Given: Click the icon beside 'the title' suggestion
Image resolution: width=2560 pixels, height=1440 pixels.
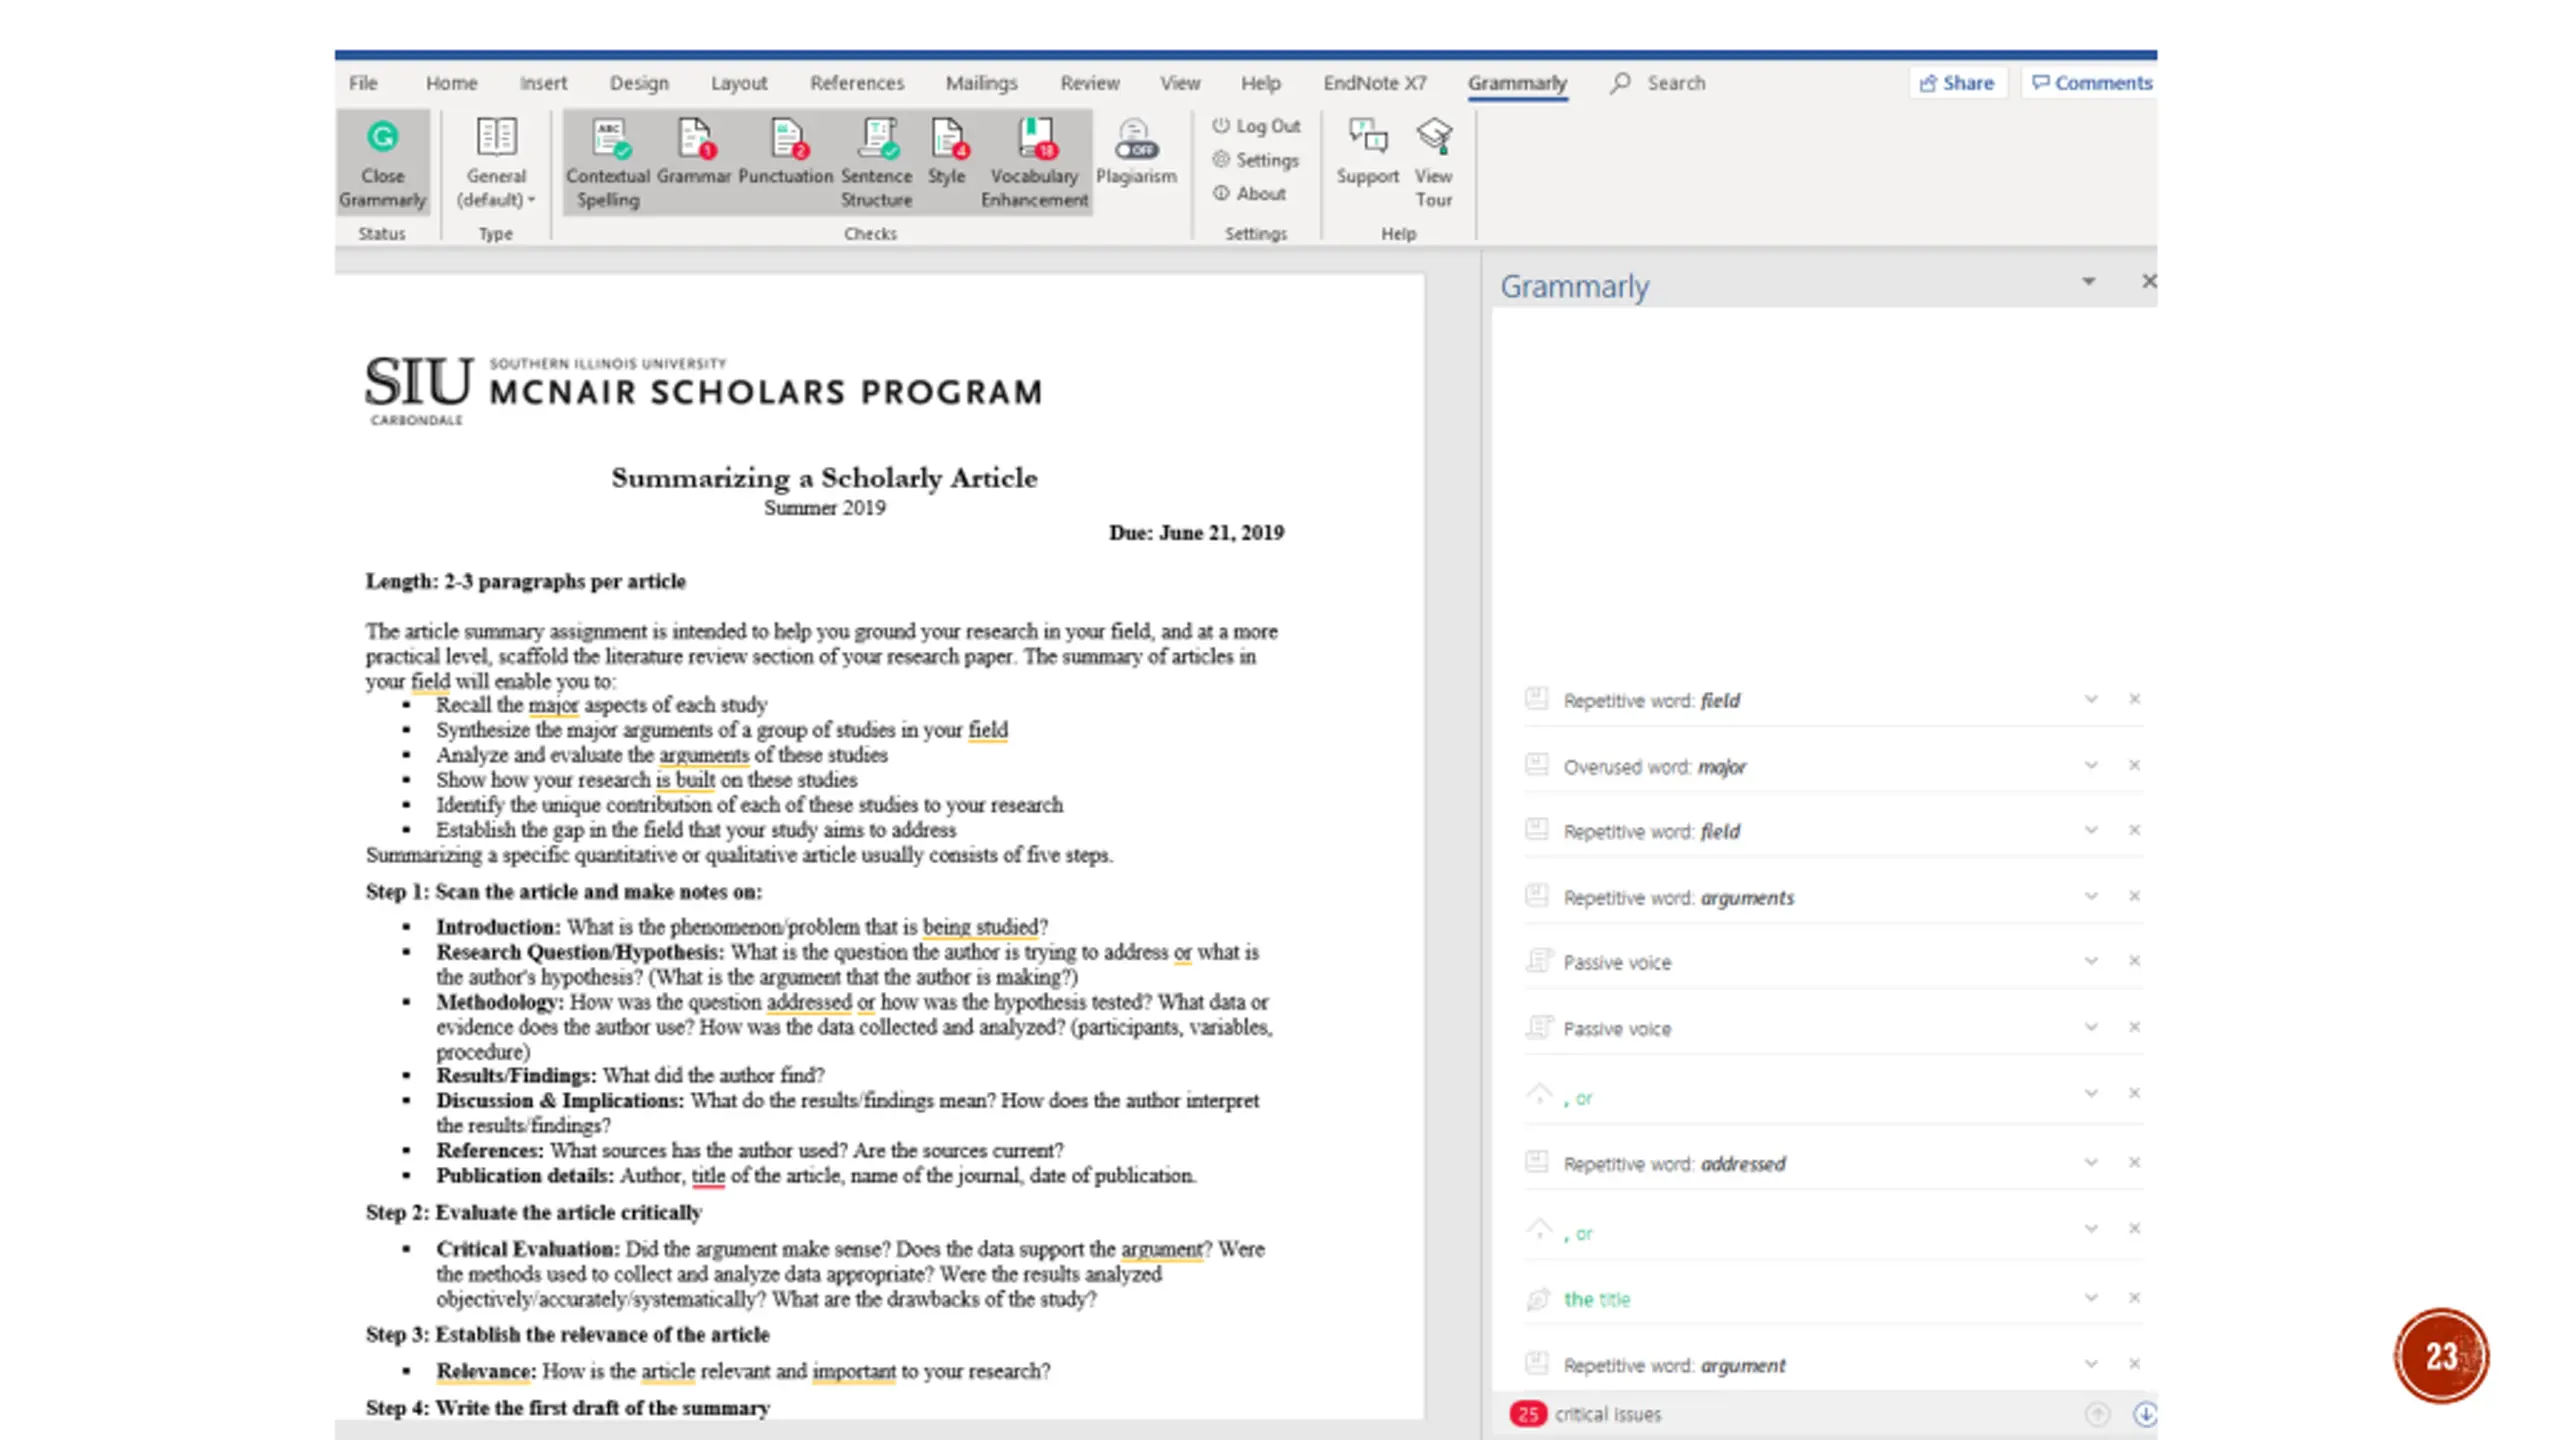Looking at the screenshot, I should [x=1537, y=1299].
